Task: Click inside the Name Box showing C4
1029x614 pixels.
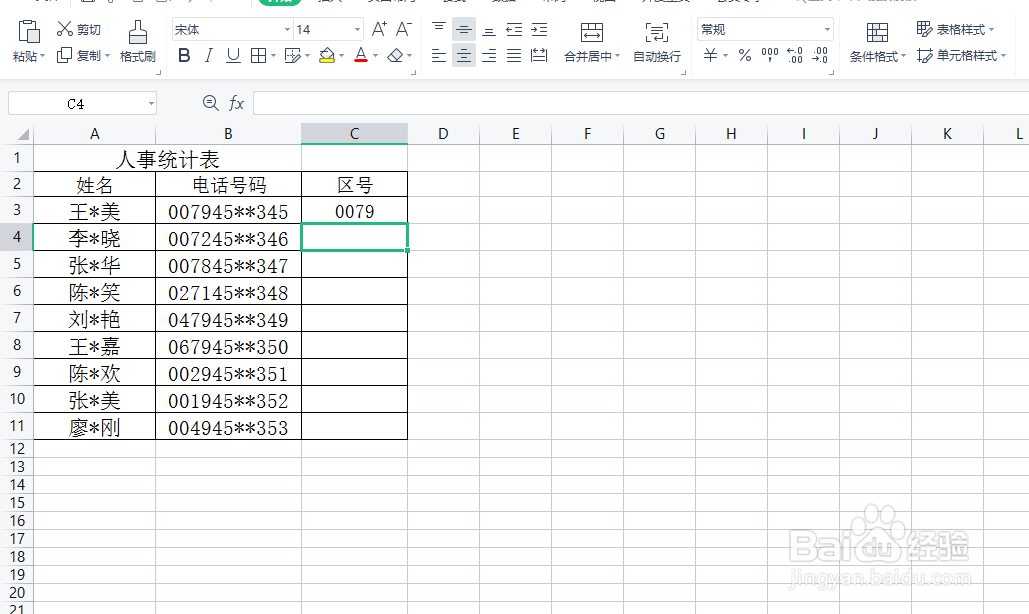Action: 75,103
